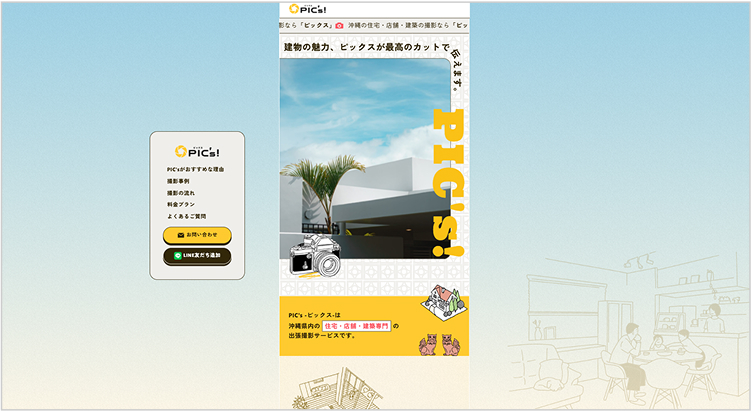Click the hero building photo

point(365,159)
